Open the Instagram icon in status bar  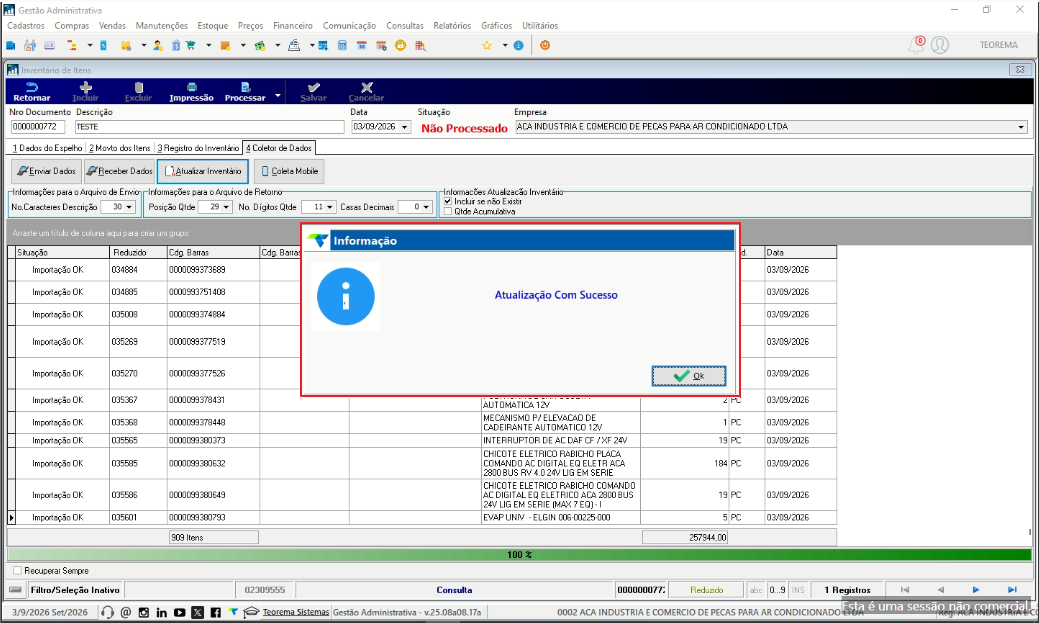(144, 612)
